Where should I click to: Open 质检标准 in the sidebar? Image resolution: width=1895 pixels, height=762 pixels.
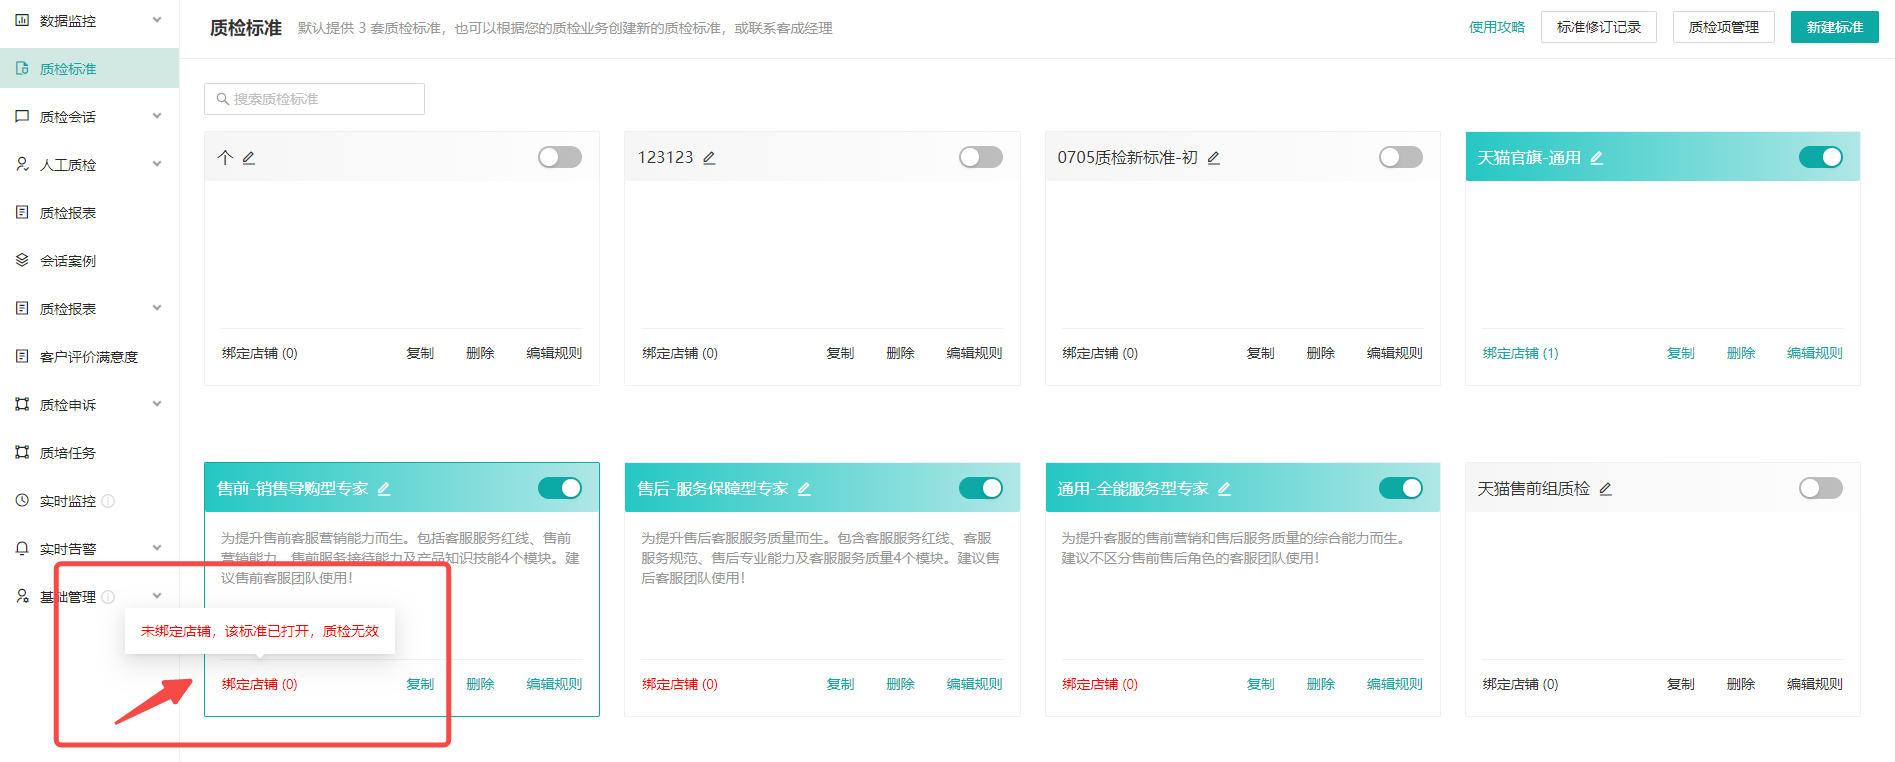(x=89, y=68)
